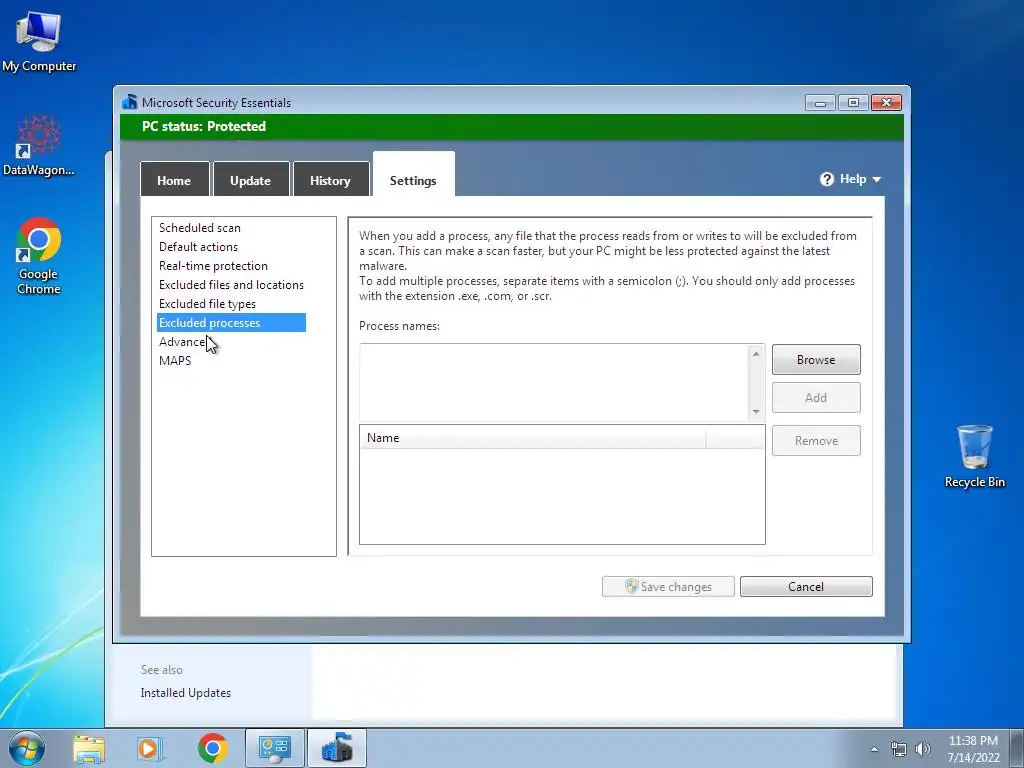Click the Security Essentials title bar icon
1024x768 pixels.
pyautogui.click(x=129, y=103)
